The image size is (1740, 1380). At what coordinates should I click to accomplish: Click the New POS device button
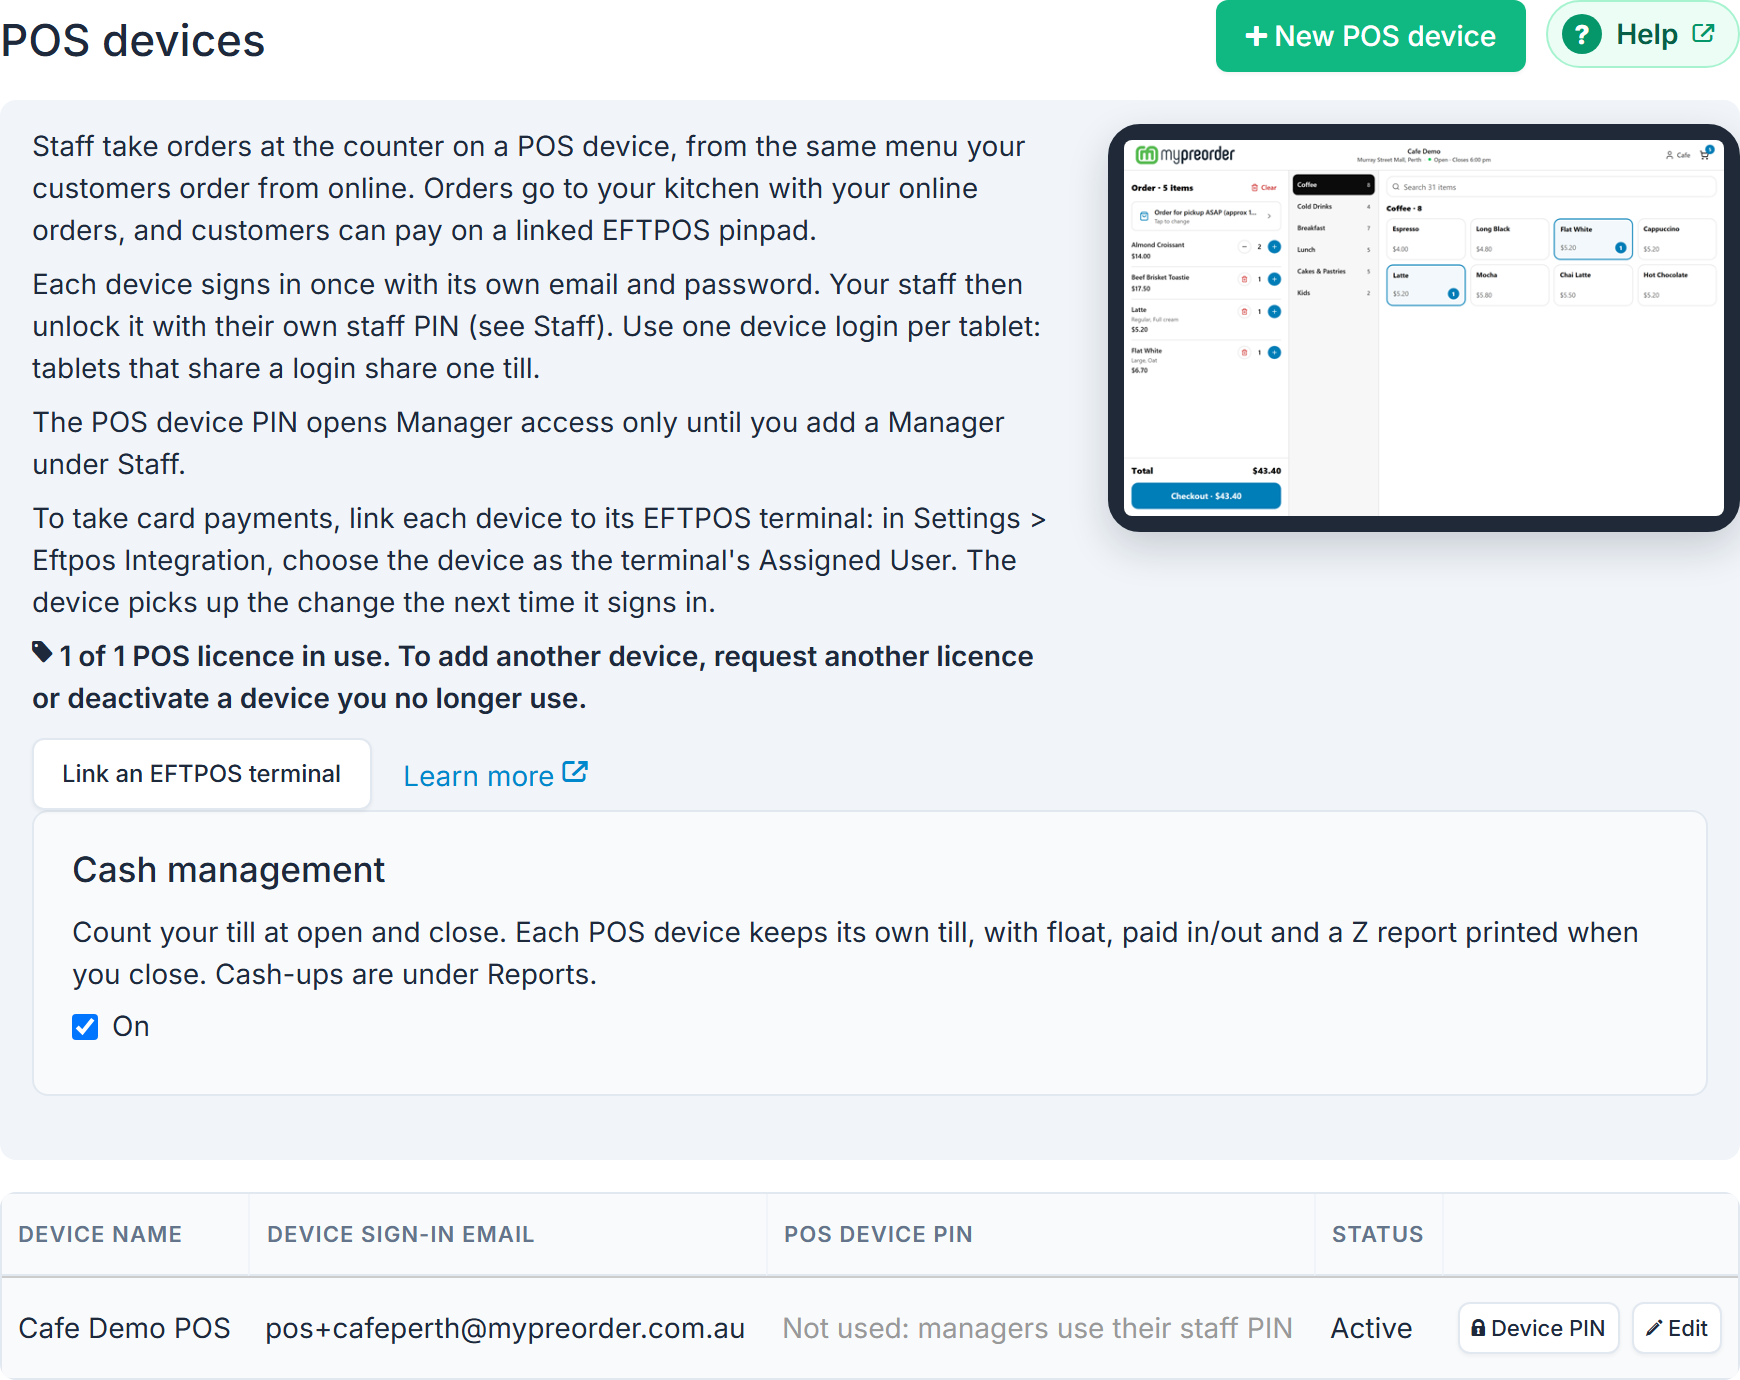tap(1370, 36)
